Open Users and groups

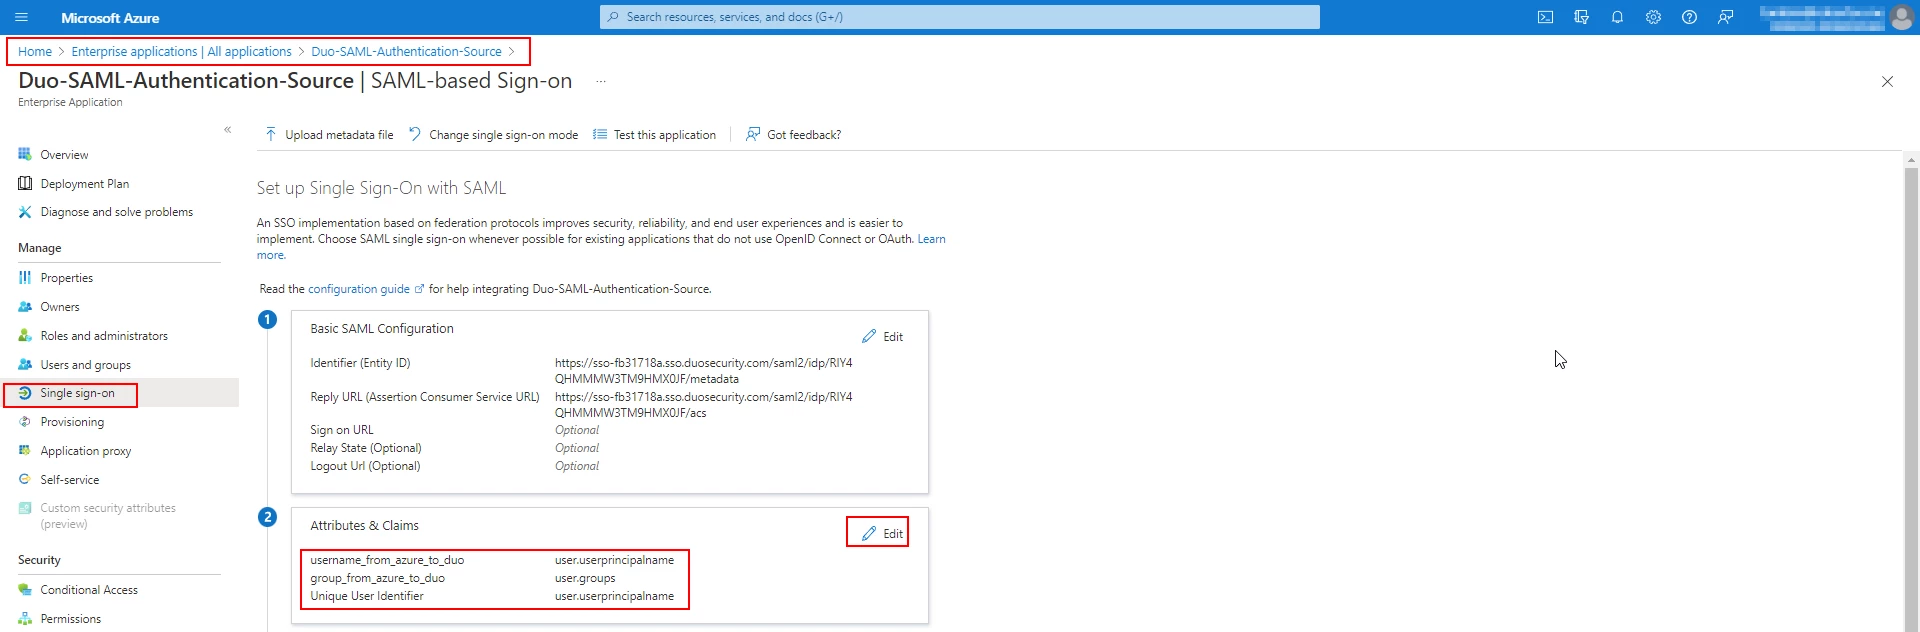(x=85, y=365)
